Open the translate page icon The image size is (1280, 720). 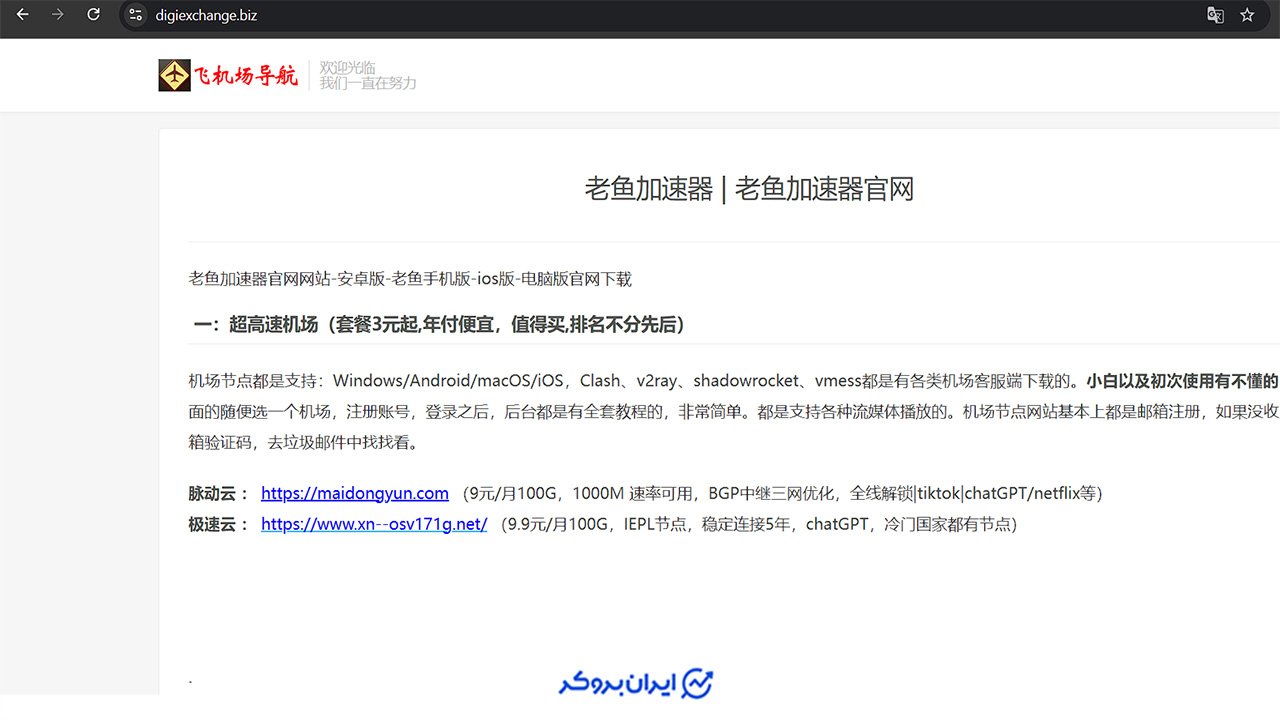1215,15
